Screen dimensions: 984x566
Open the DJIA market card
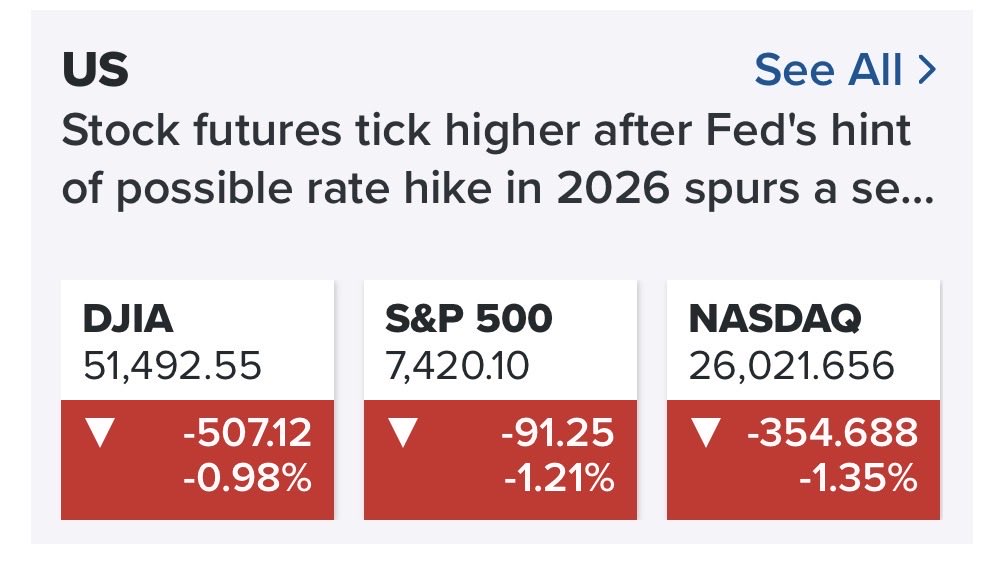pos(197,400)
